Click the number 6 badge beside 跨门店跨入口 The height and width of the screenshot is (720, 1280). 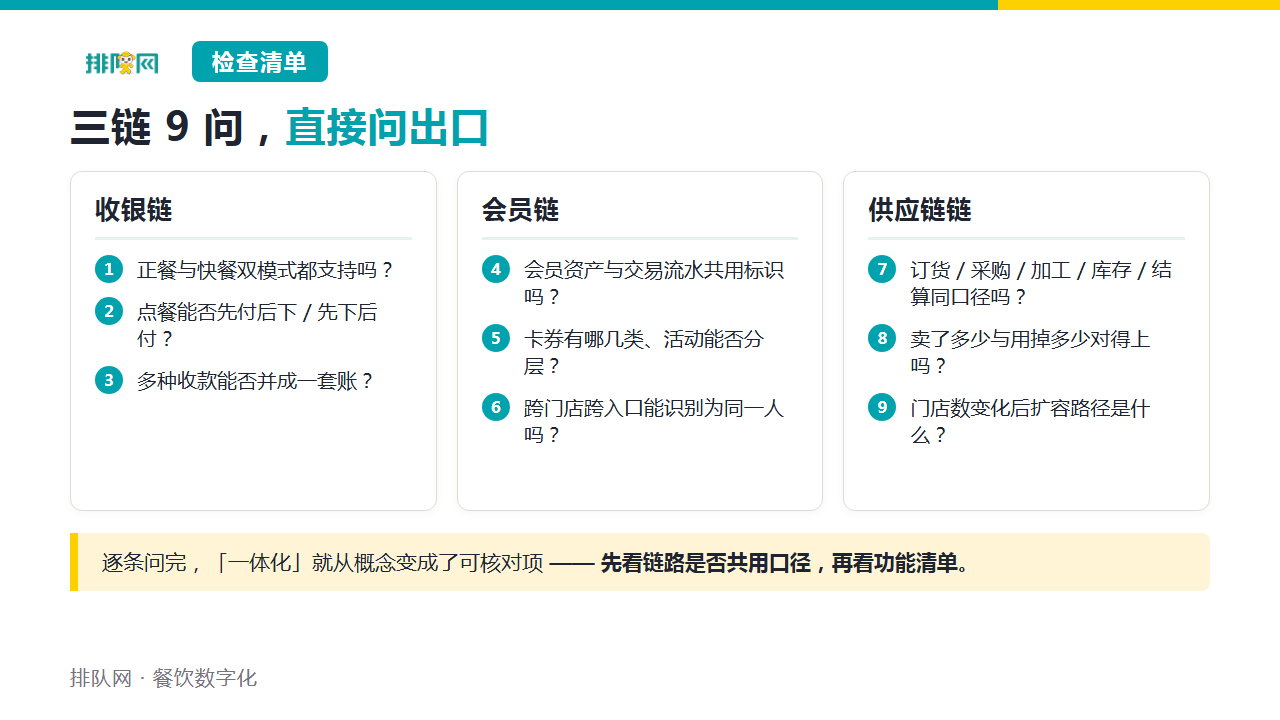pos(496,407)
